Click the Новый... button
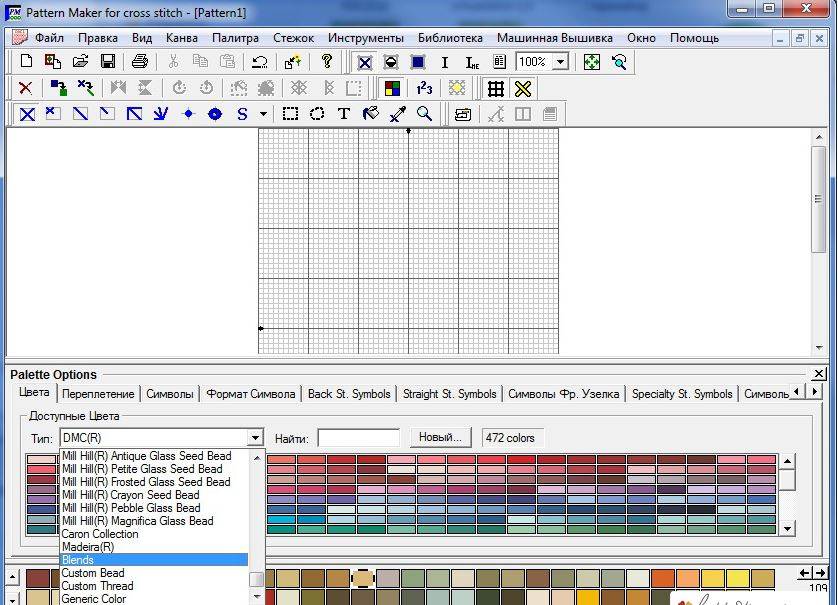Viewport: 838px width, 605px height. (x=439, y=438)
